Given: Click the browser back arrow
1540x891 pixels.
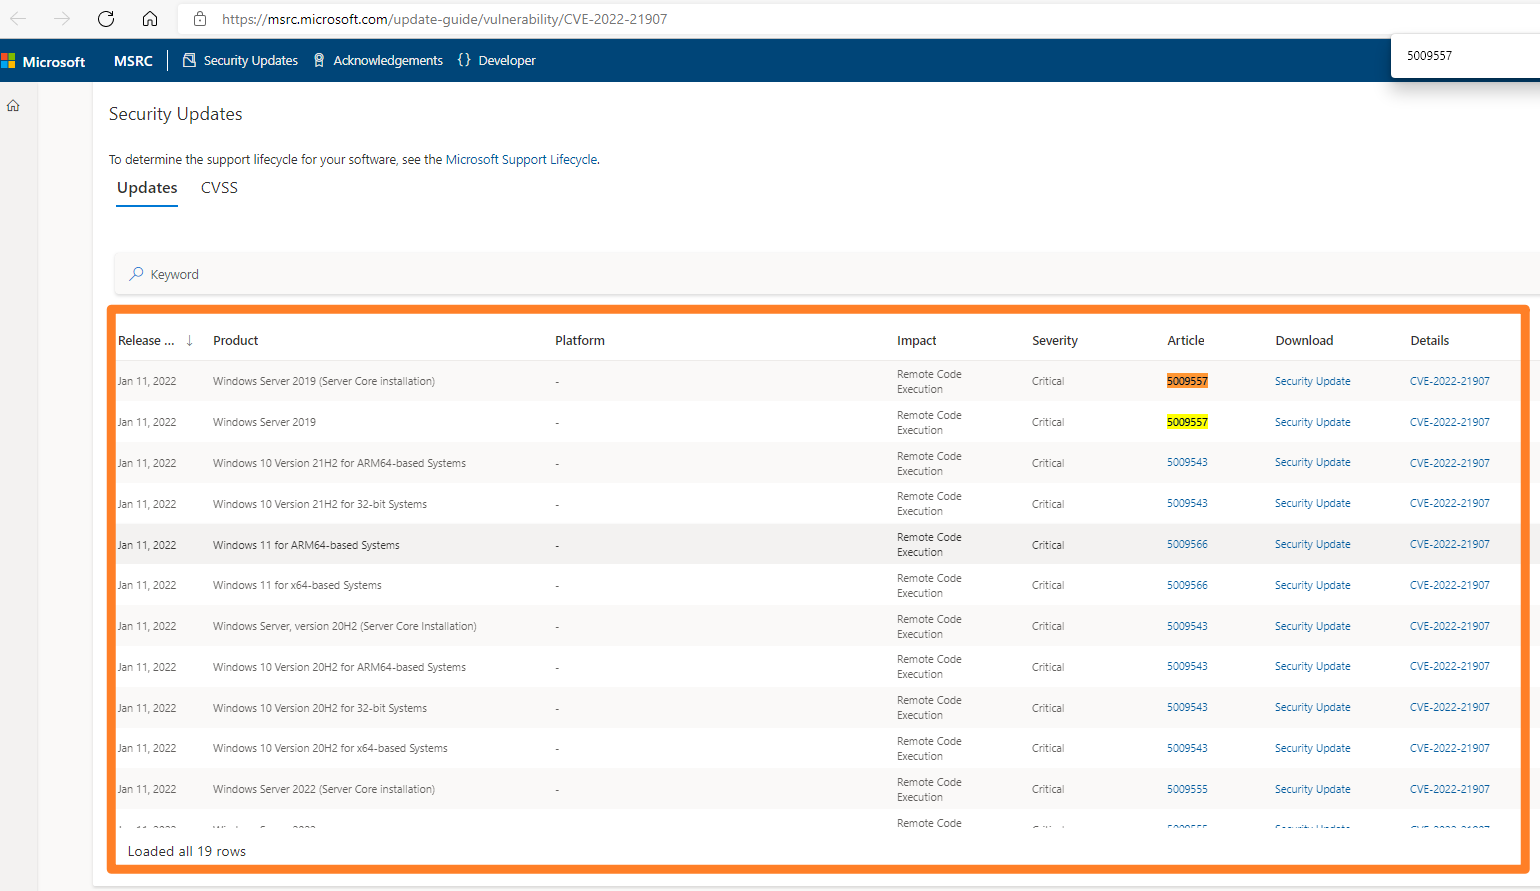Looking at the screenshot, I should coord(19,19).
